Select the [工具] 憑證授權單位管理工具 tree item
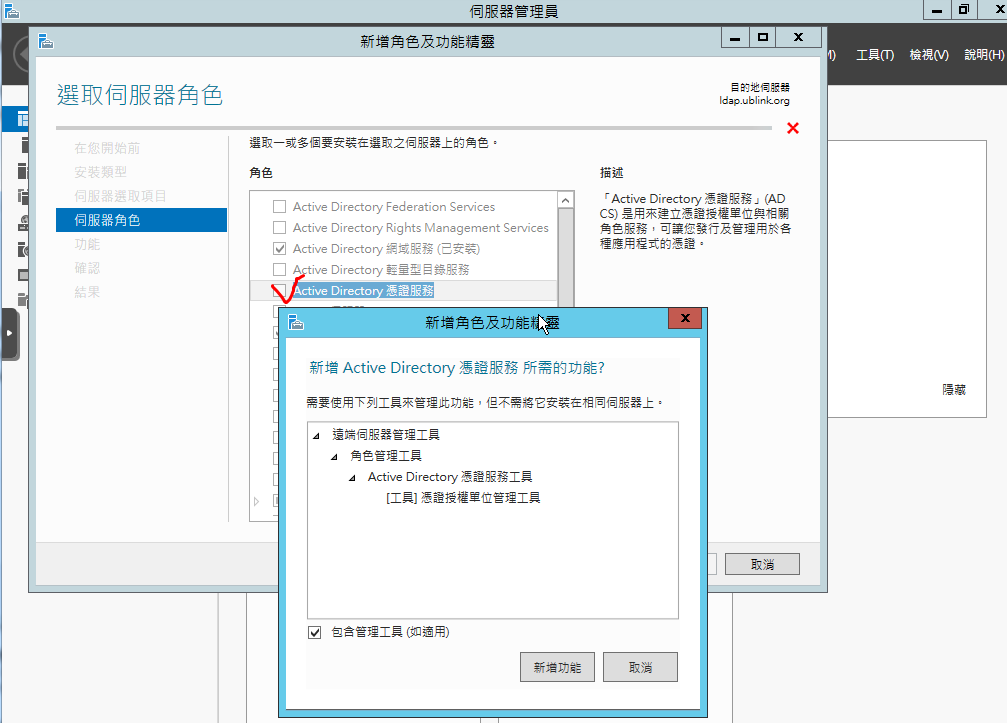The height and width of the screenshot is (723, 1007). (463, 498)
